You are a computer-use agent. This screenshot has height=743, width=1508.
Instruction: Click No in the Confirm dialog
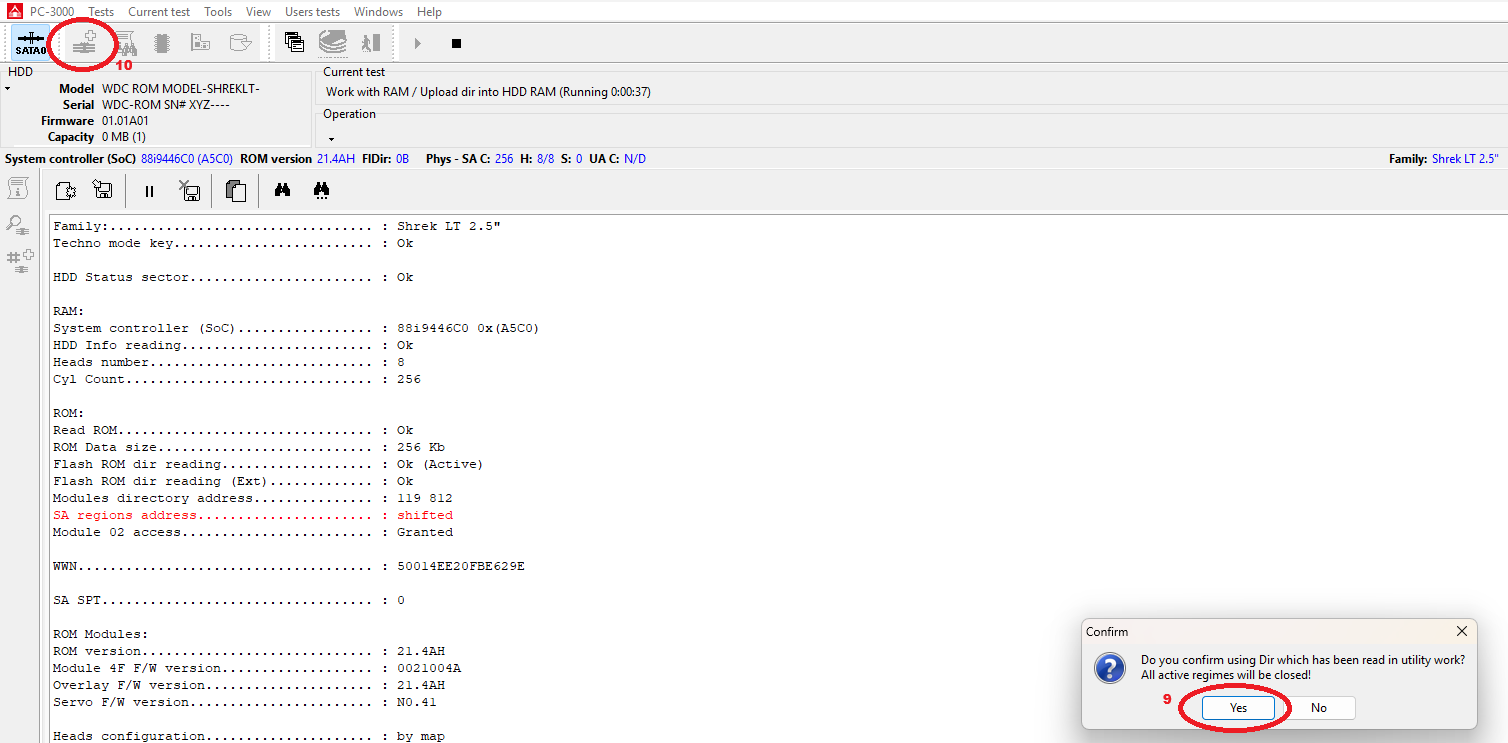tap(1318, 708)
